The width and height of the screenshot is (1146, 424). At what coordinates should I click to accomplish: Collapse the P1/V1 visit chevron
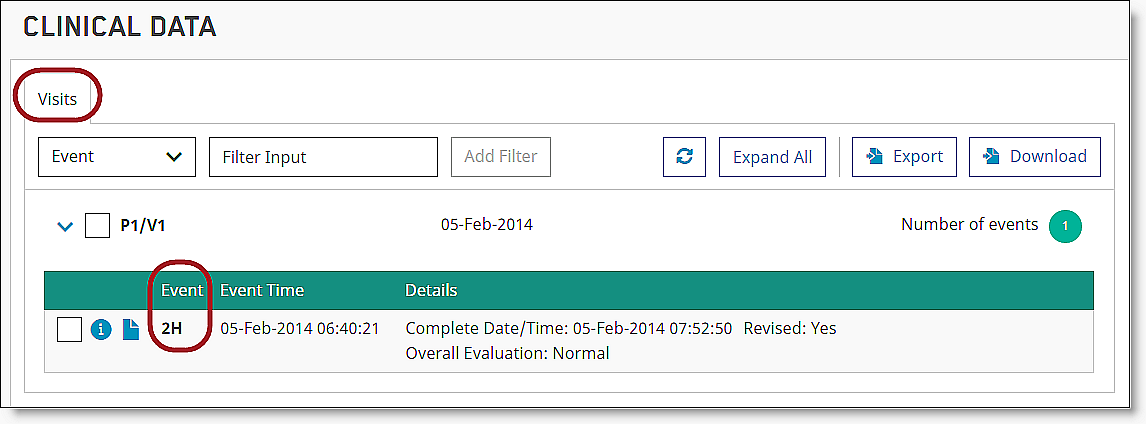(x=66, y=227)
